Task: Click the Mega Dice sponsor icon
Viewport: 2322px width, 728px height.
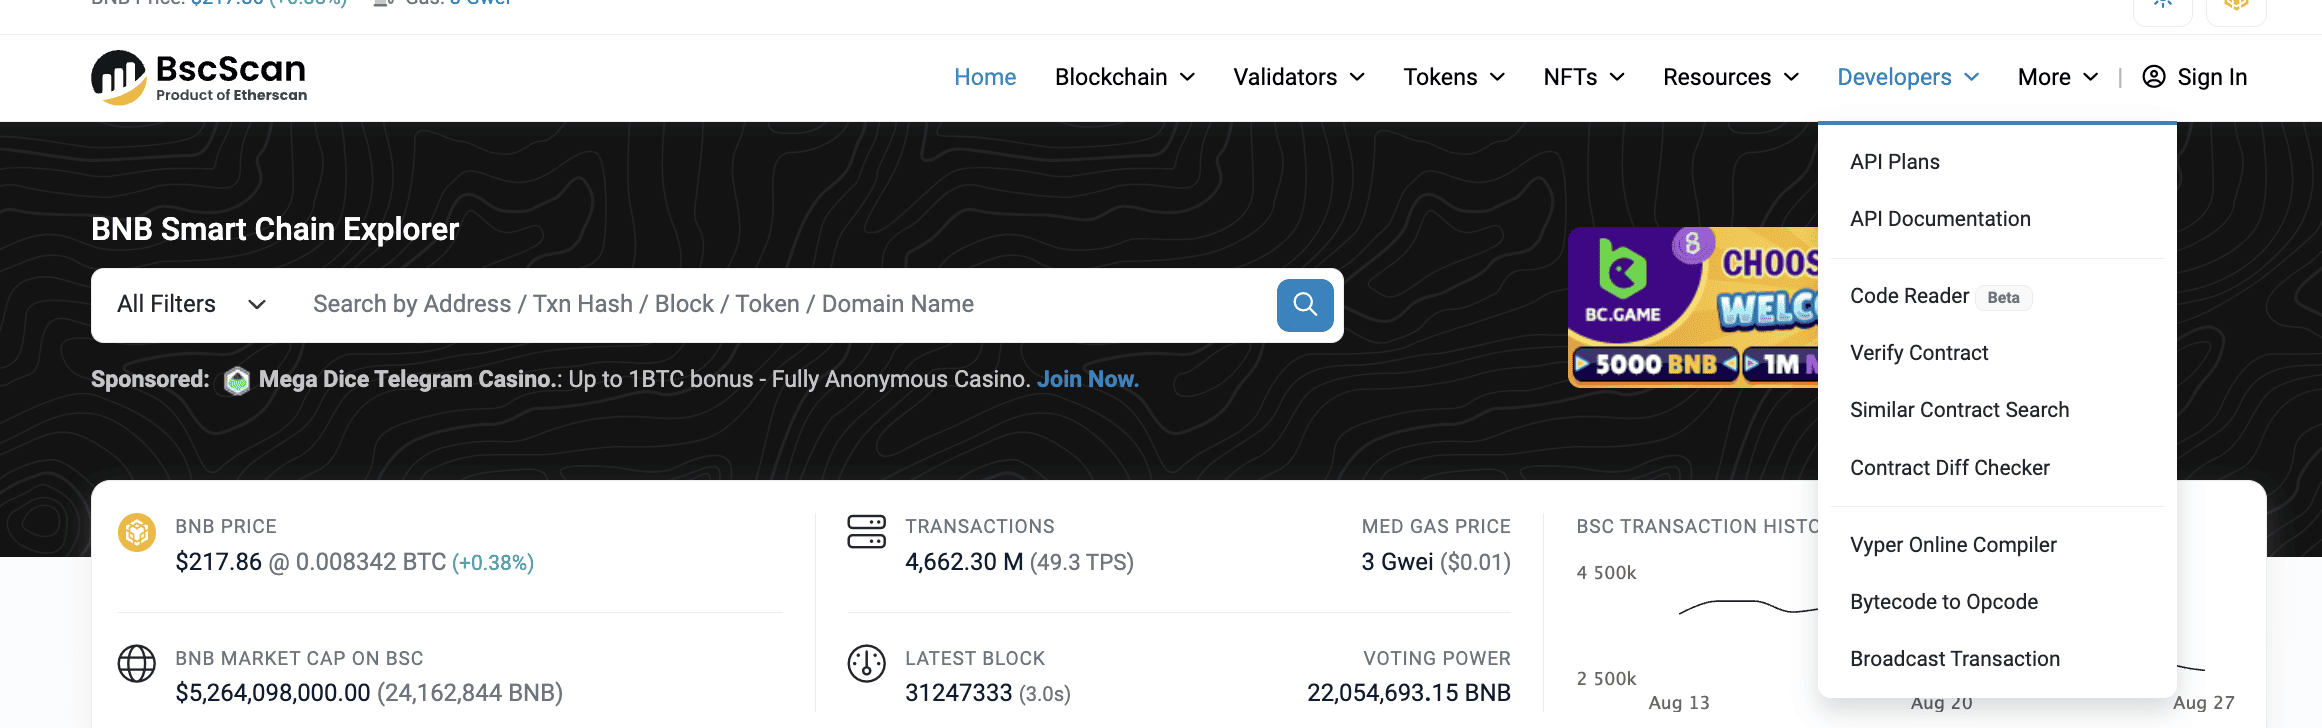Action: [x=237, y=380]
